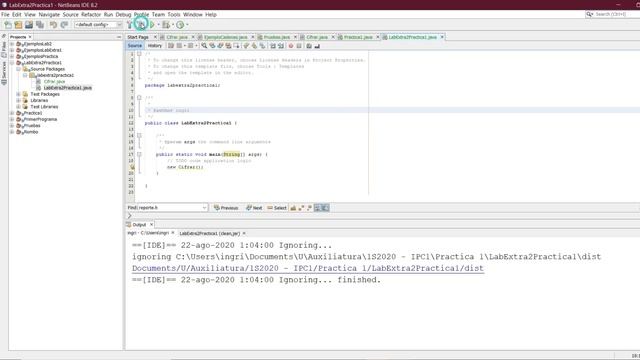Click the Profile Project toolbar icon
This screenshot has width=640, height=360.
180,25
